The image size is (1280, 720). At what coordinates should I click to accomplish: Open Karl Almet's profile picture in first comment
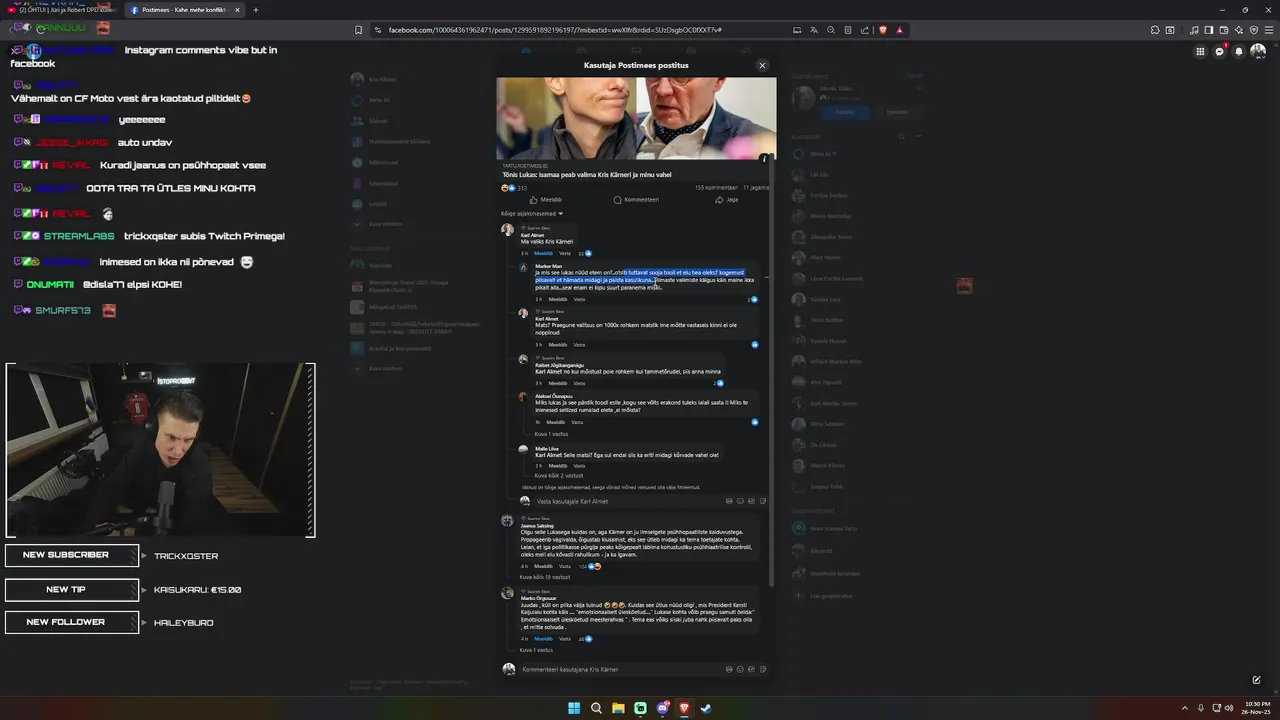[x=508, y=230]
